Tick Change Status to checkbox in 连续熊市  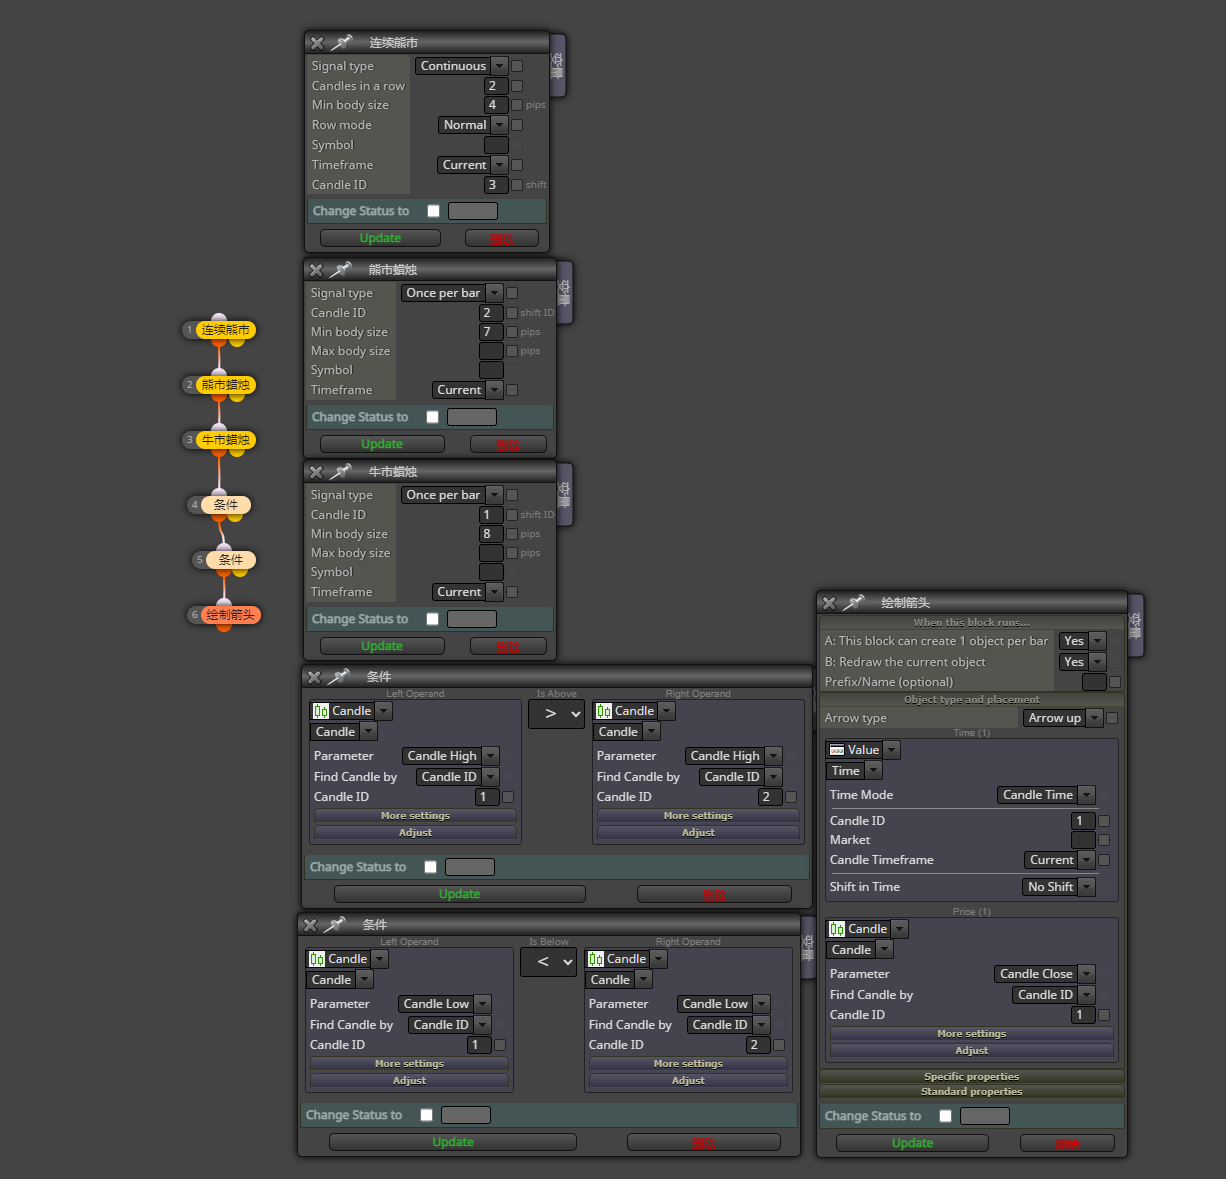433,211
